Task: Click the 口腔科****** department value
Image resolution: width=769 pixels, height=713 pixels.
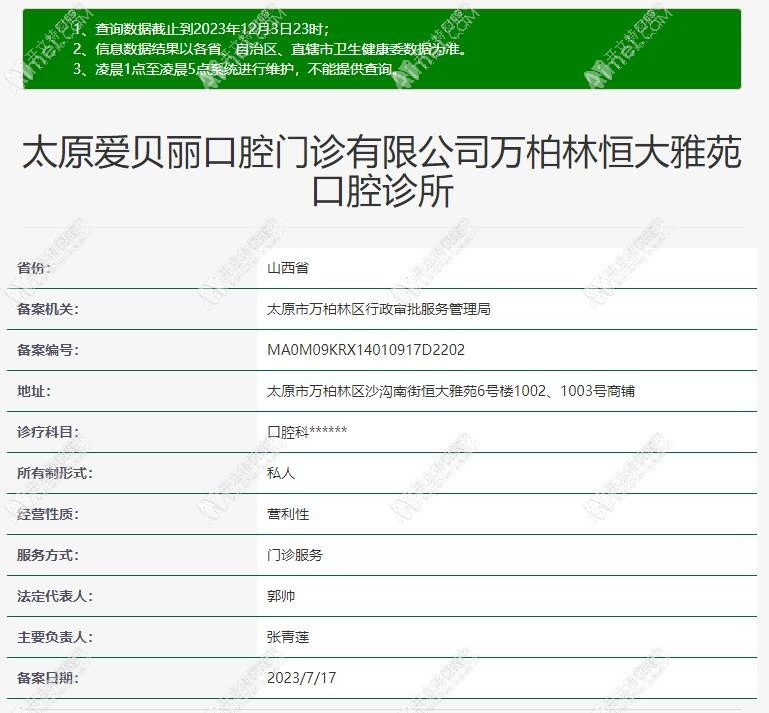Action: point(307,432)
